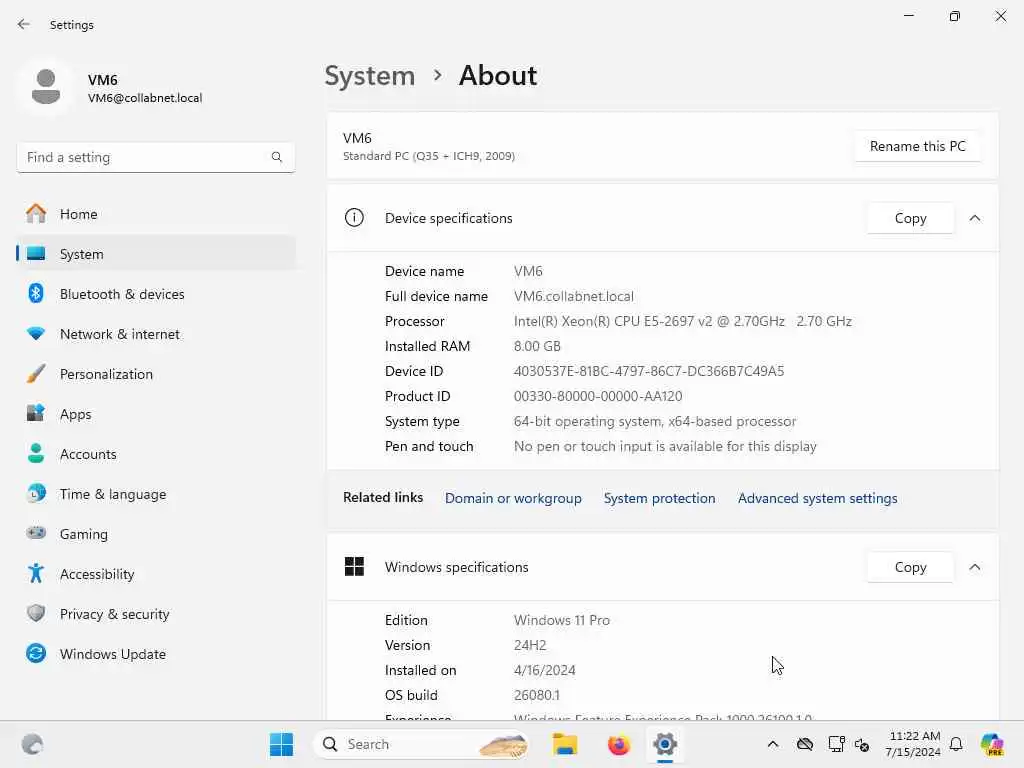This screenshot has width=1024, height=768.
Task: Click the VM6 user avatar icon
Action: (46, 87)
